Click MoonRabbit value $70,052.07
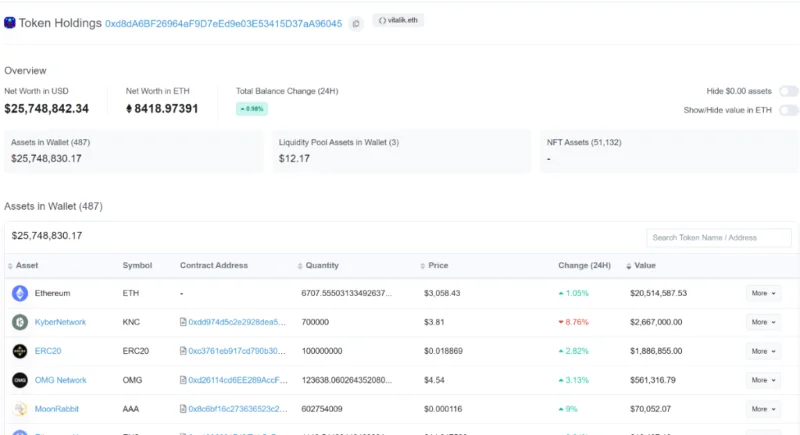800x435 pixels. click(651, 409)
